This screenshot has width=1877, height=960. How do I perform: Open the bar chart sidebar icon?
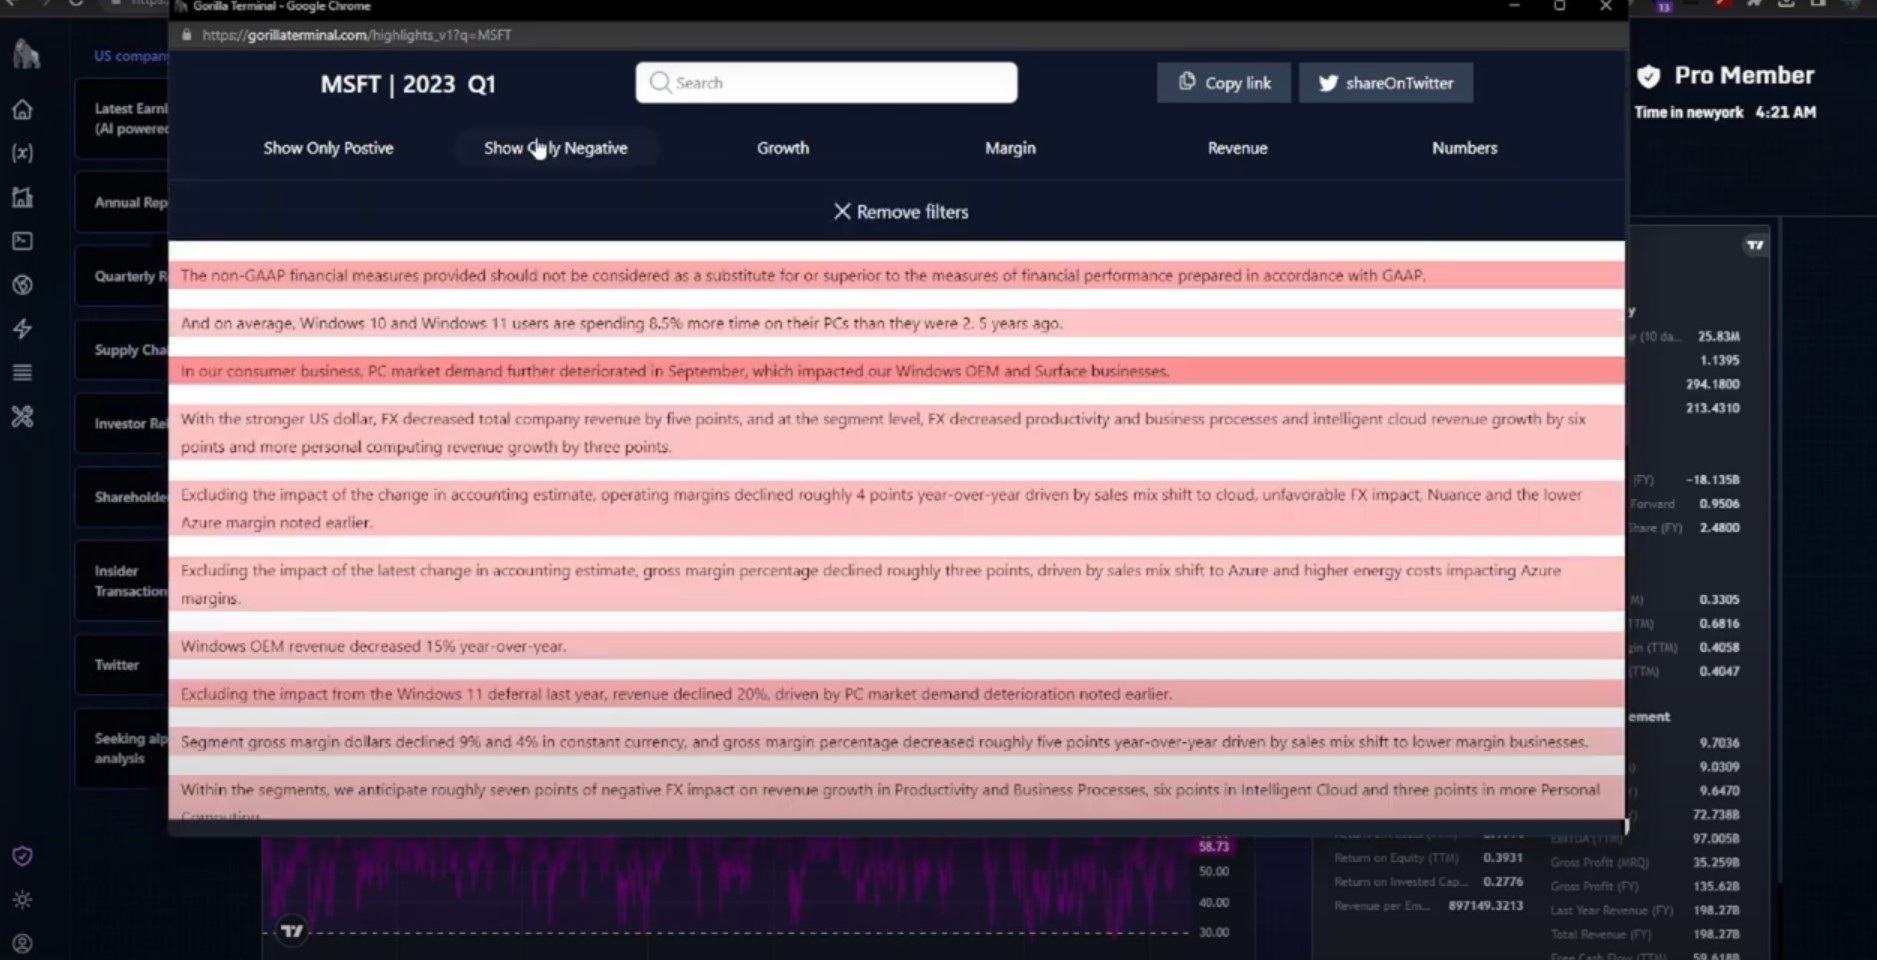22,197
